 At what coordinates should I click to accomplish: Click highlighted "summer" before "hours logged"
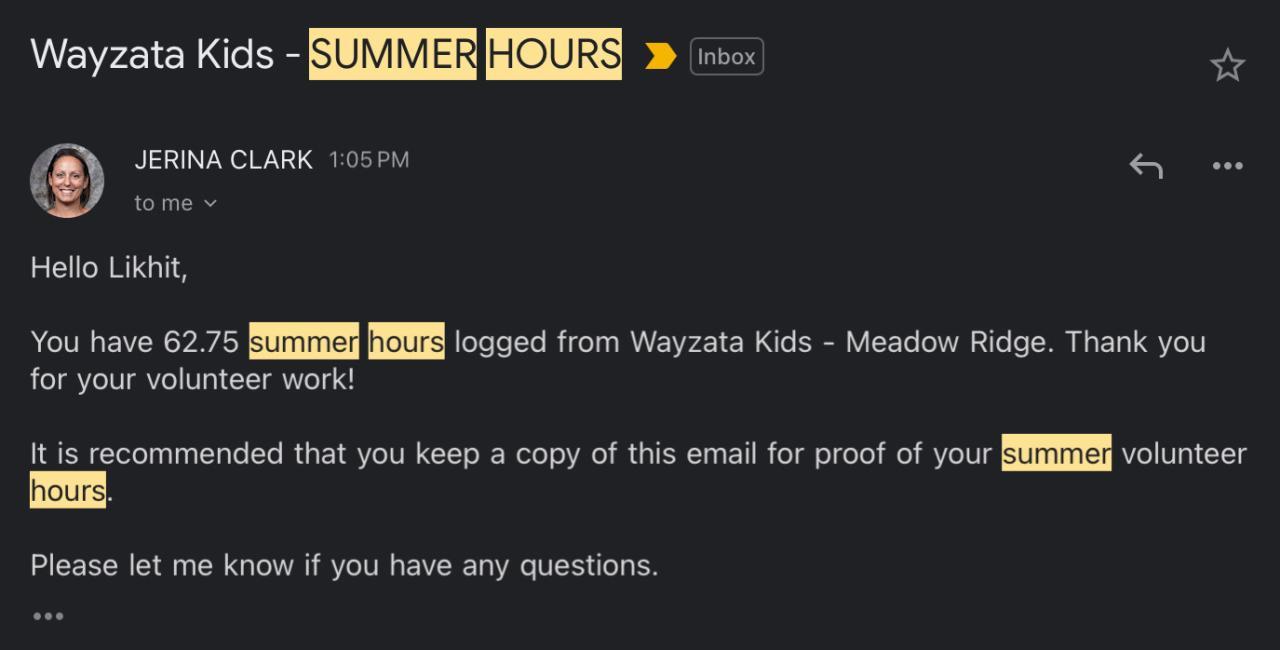click(x=304, y=342)
